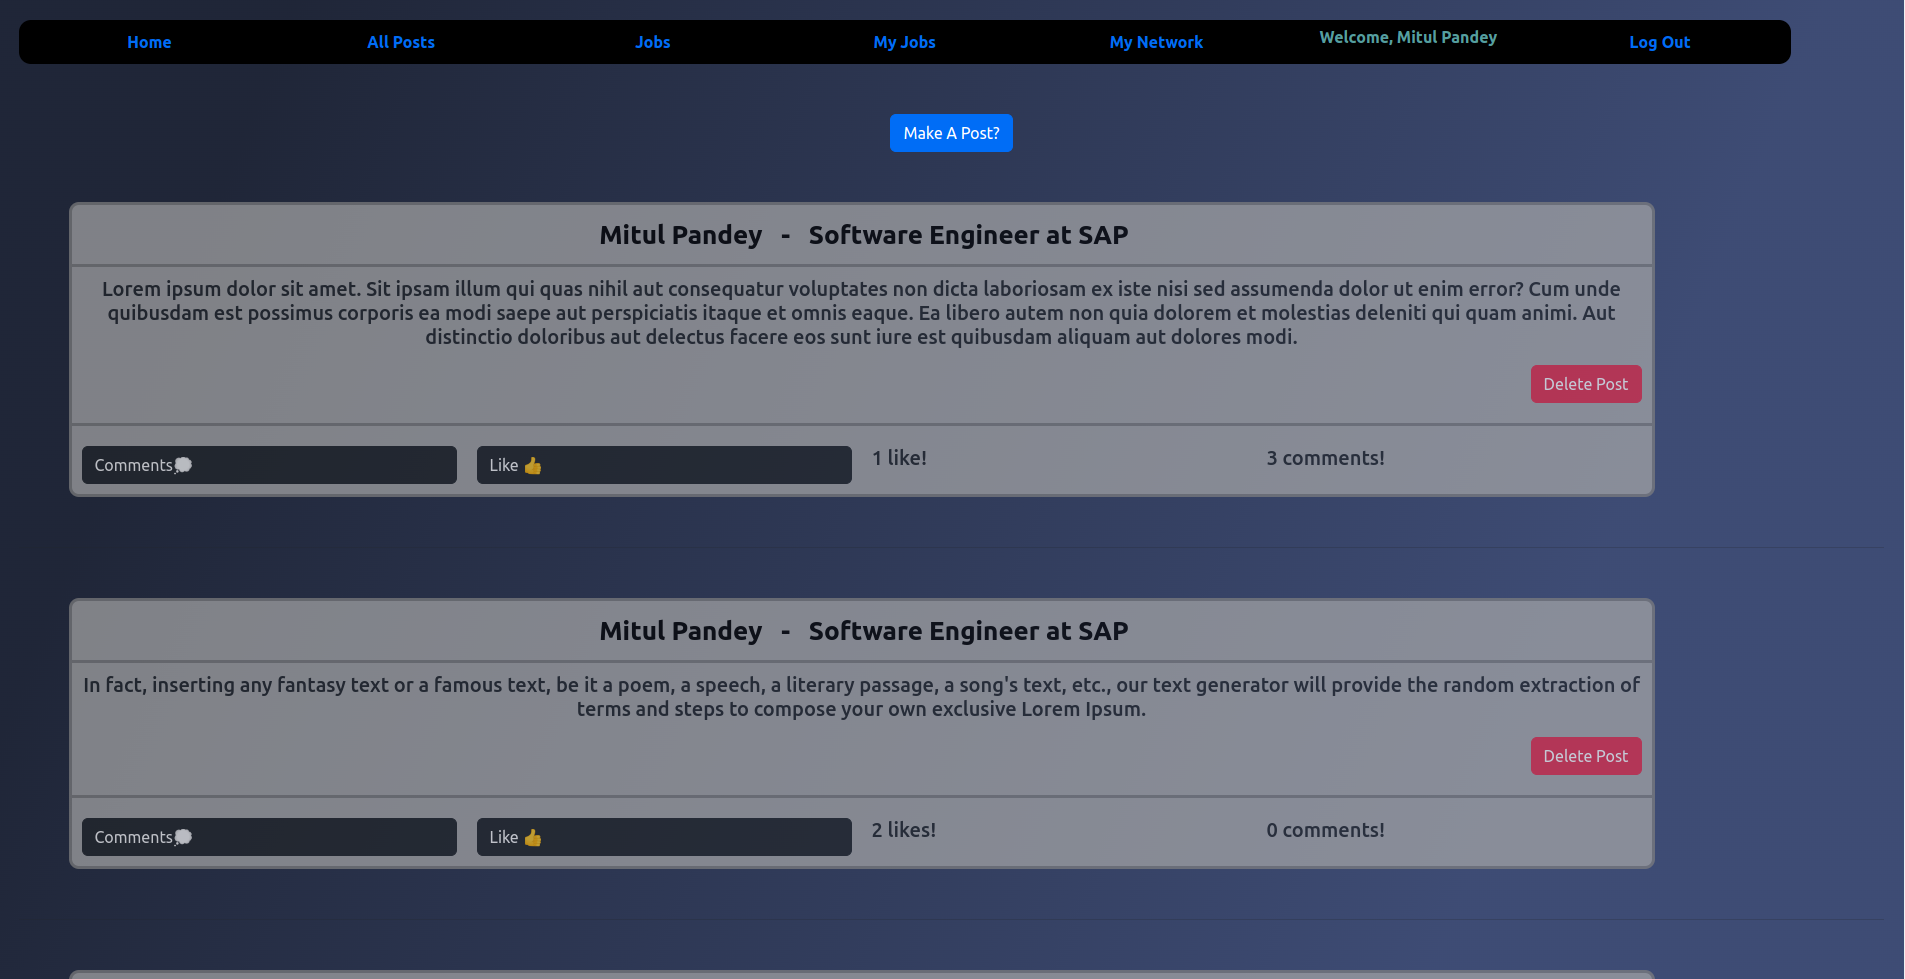Image resolution: width=1905 pixels, height=979 pixels.
Task: Open All Posts in the navbar
Action: coord(401,42)
